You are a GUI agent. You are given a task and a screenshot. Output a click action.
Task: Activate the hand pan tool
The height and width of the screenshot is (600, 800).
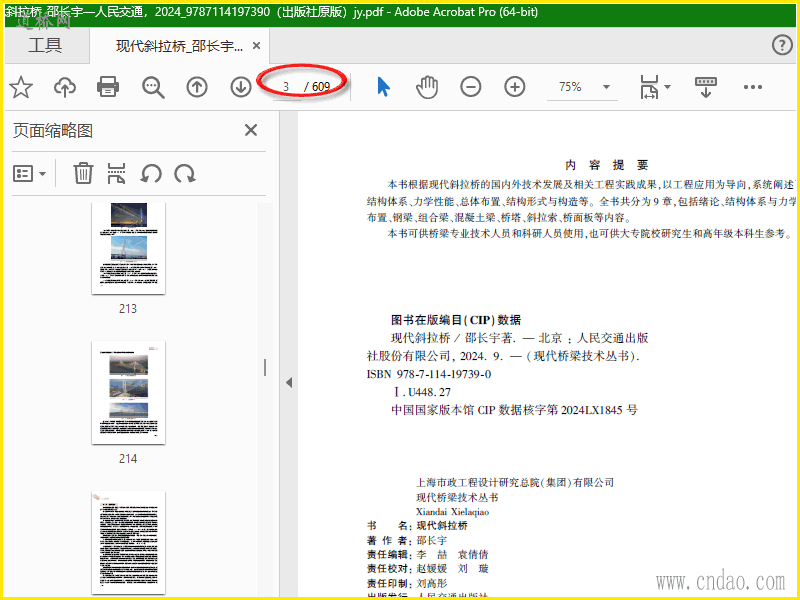click(x=427, y=87)
